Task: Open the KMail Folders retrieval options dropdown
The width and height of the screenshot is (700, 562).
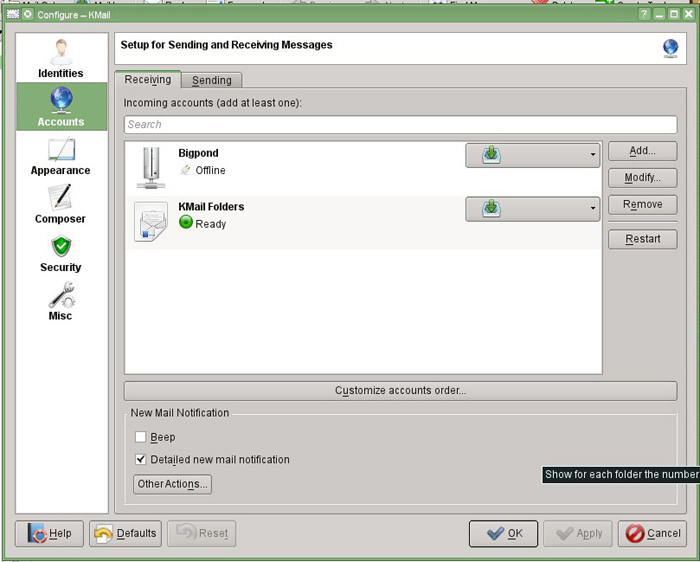Action: [x=533, y=209]
